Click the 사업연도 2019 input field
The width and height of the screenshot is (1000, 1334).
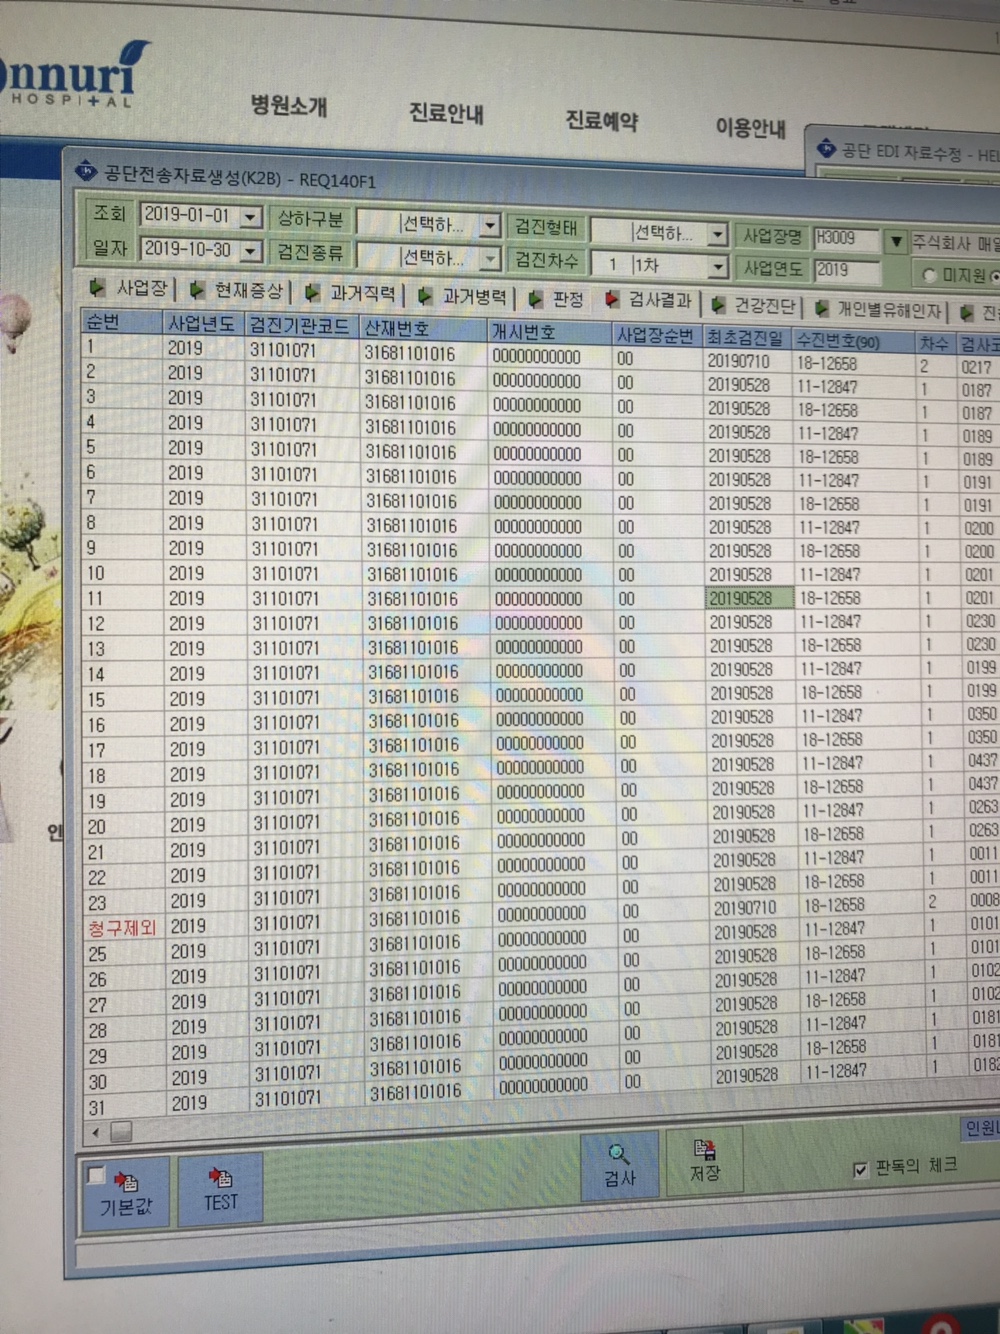[x=847, y=270]
